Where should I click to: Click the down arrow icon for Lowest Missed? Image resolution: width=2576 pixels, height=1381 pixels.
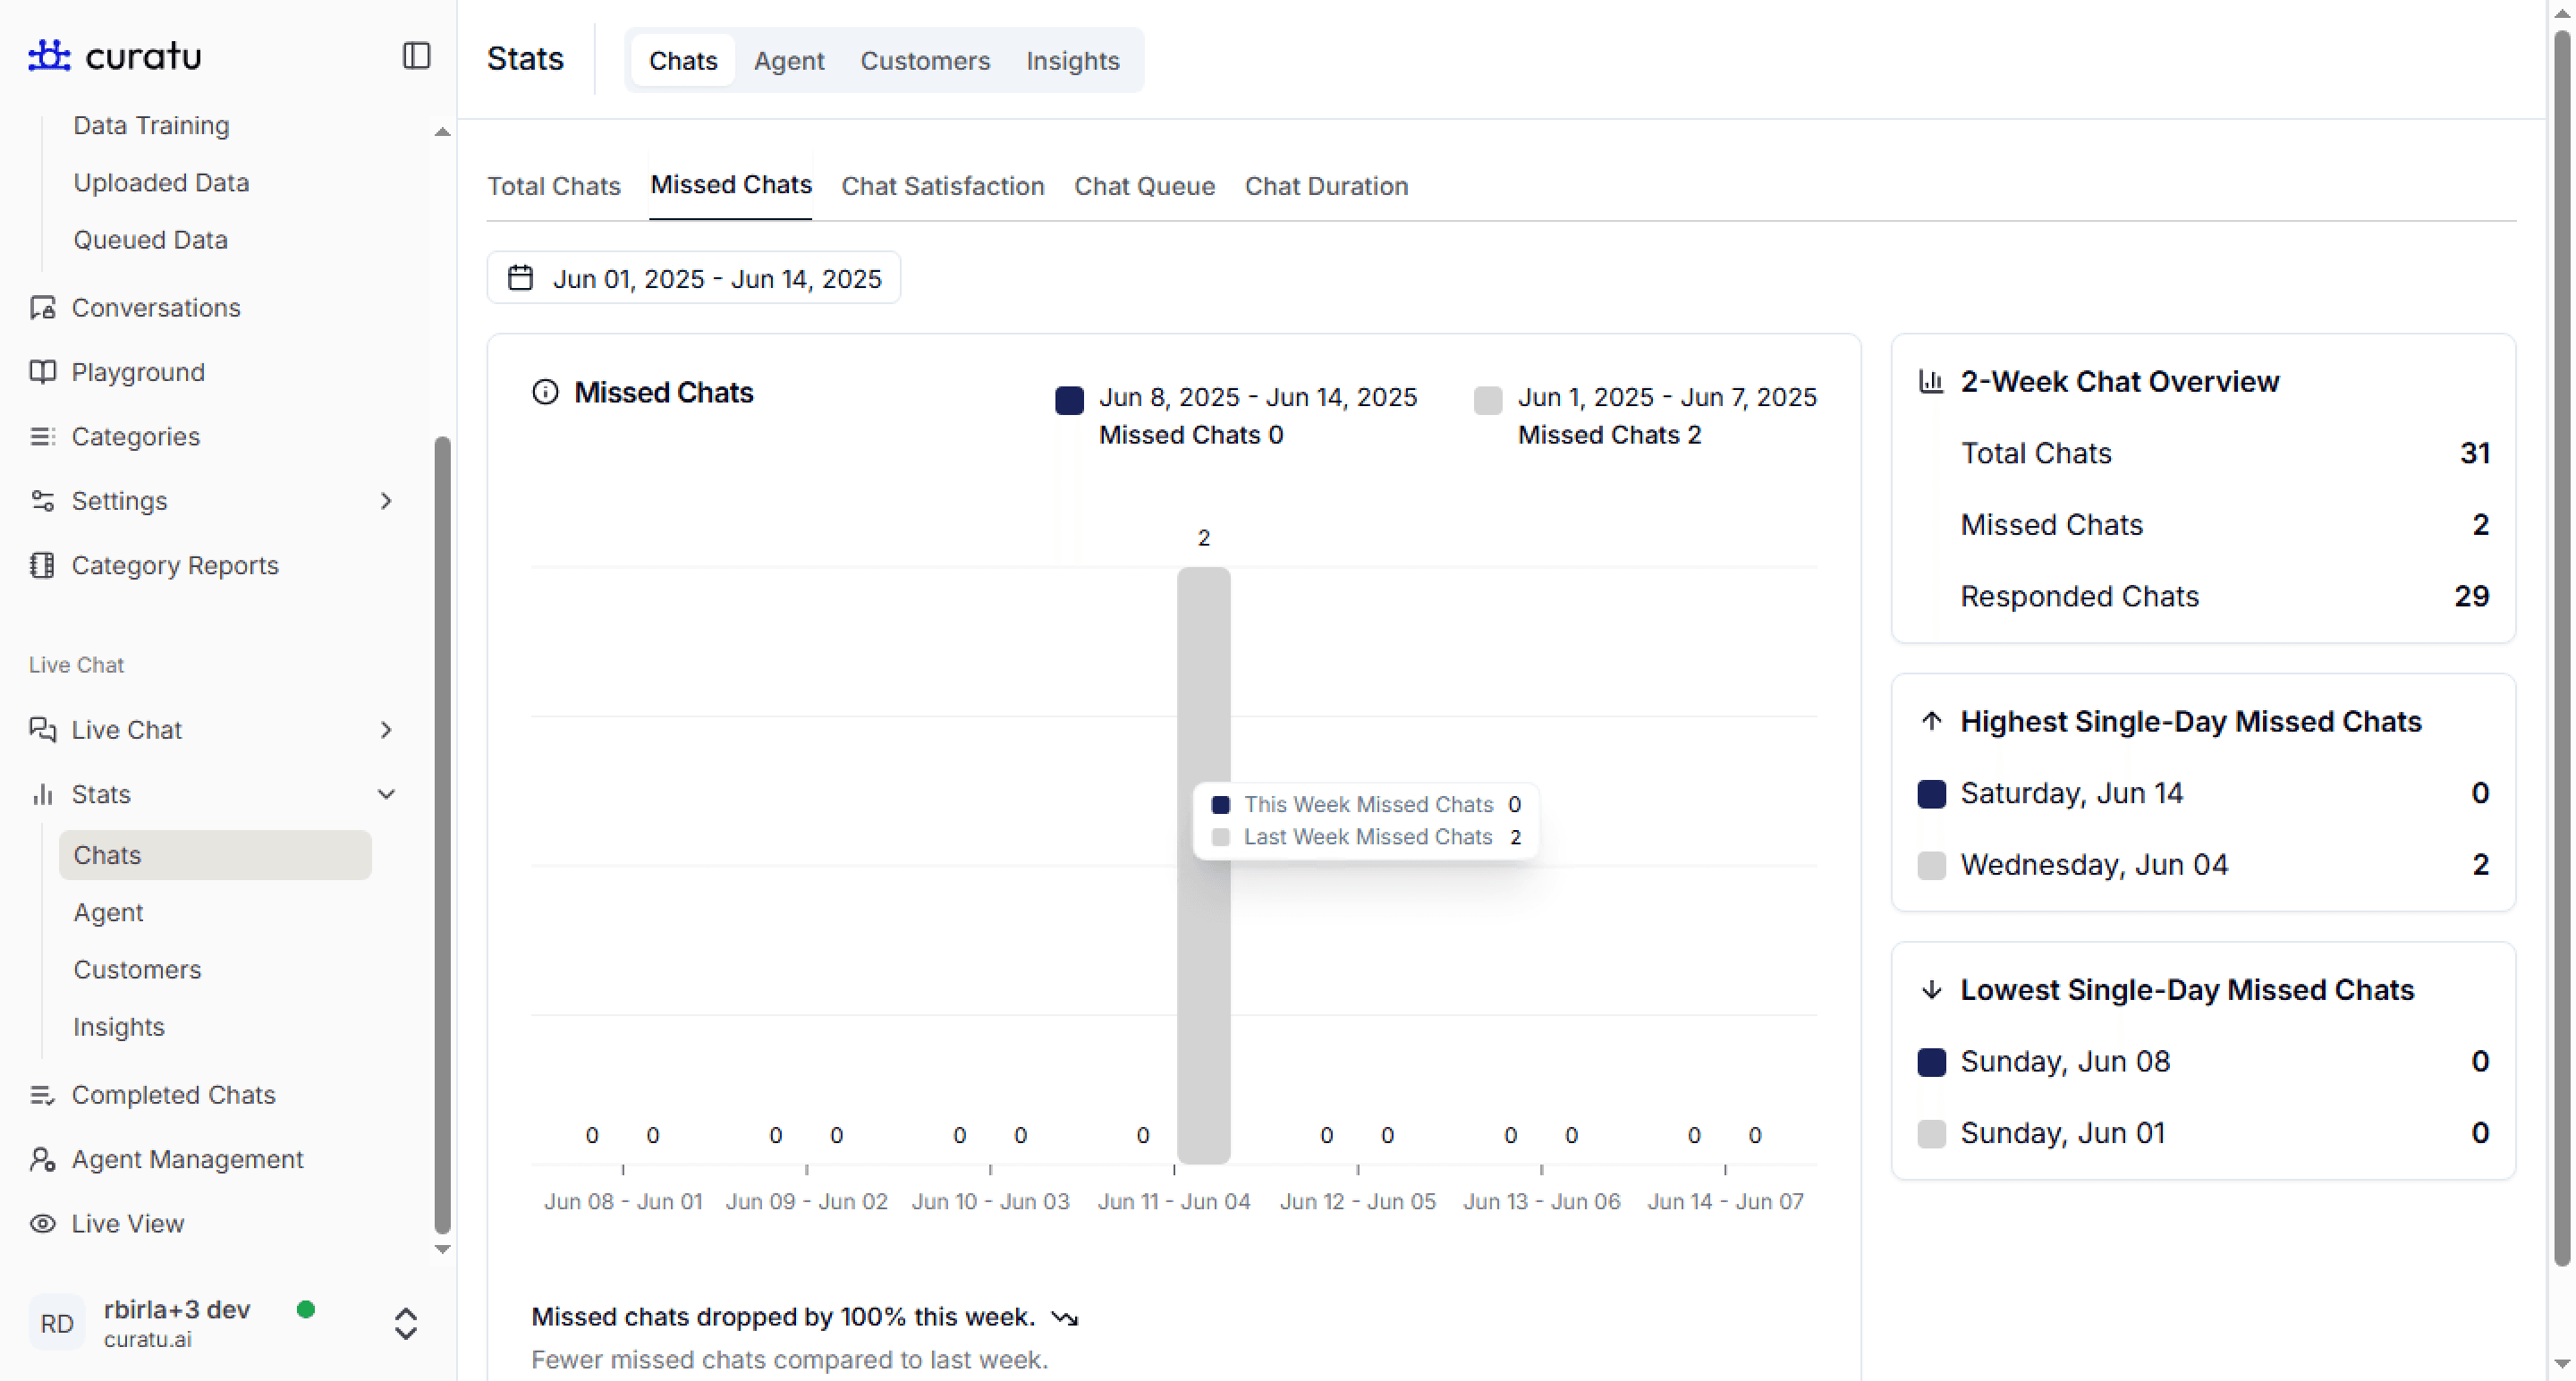click(1931, 989)
